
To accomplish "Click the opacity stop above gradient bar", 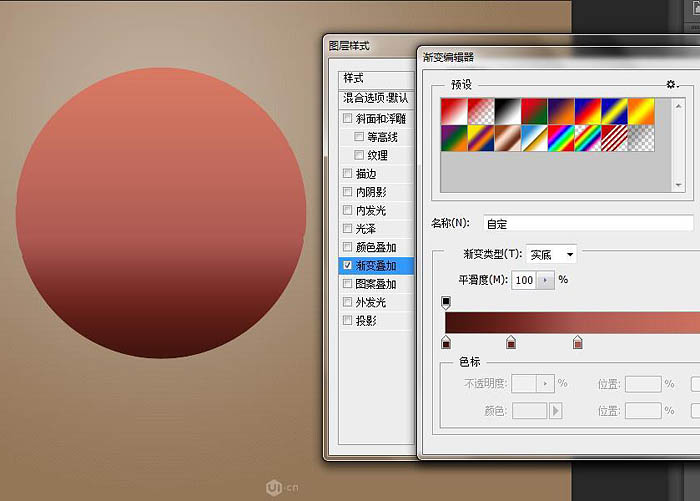I will pos(446,301).
